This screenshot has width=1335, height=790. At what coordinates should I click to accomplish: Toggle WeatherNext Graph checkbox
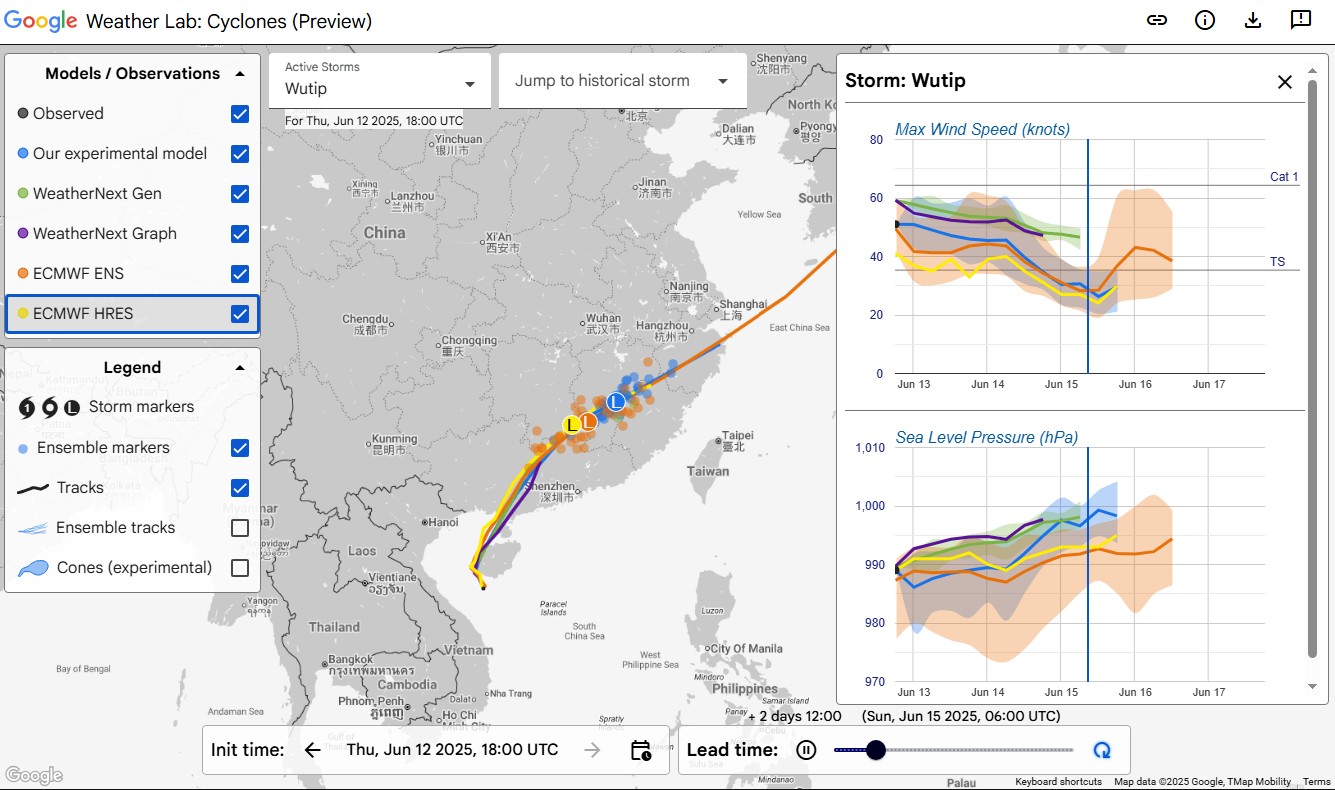tap(240, 234)
